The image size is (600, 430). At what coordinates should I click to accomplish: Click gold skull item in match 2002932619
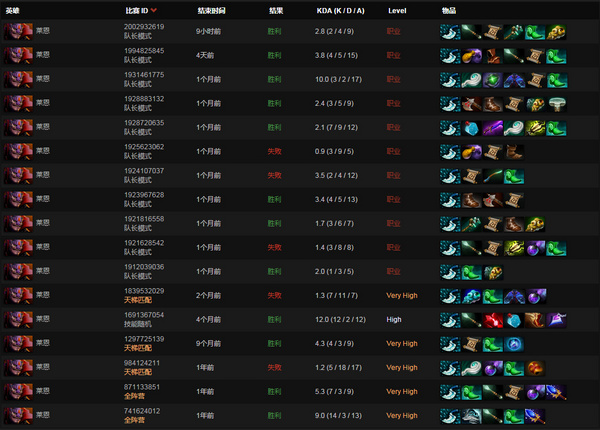[556, 32]
